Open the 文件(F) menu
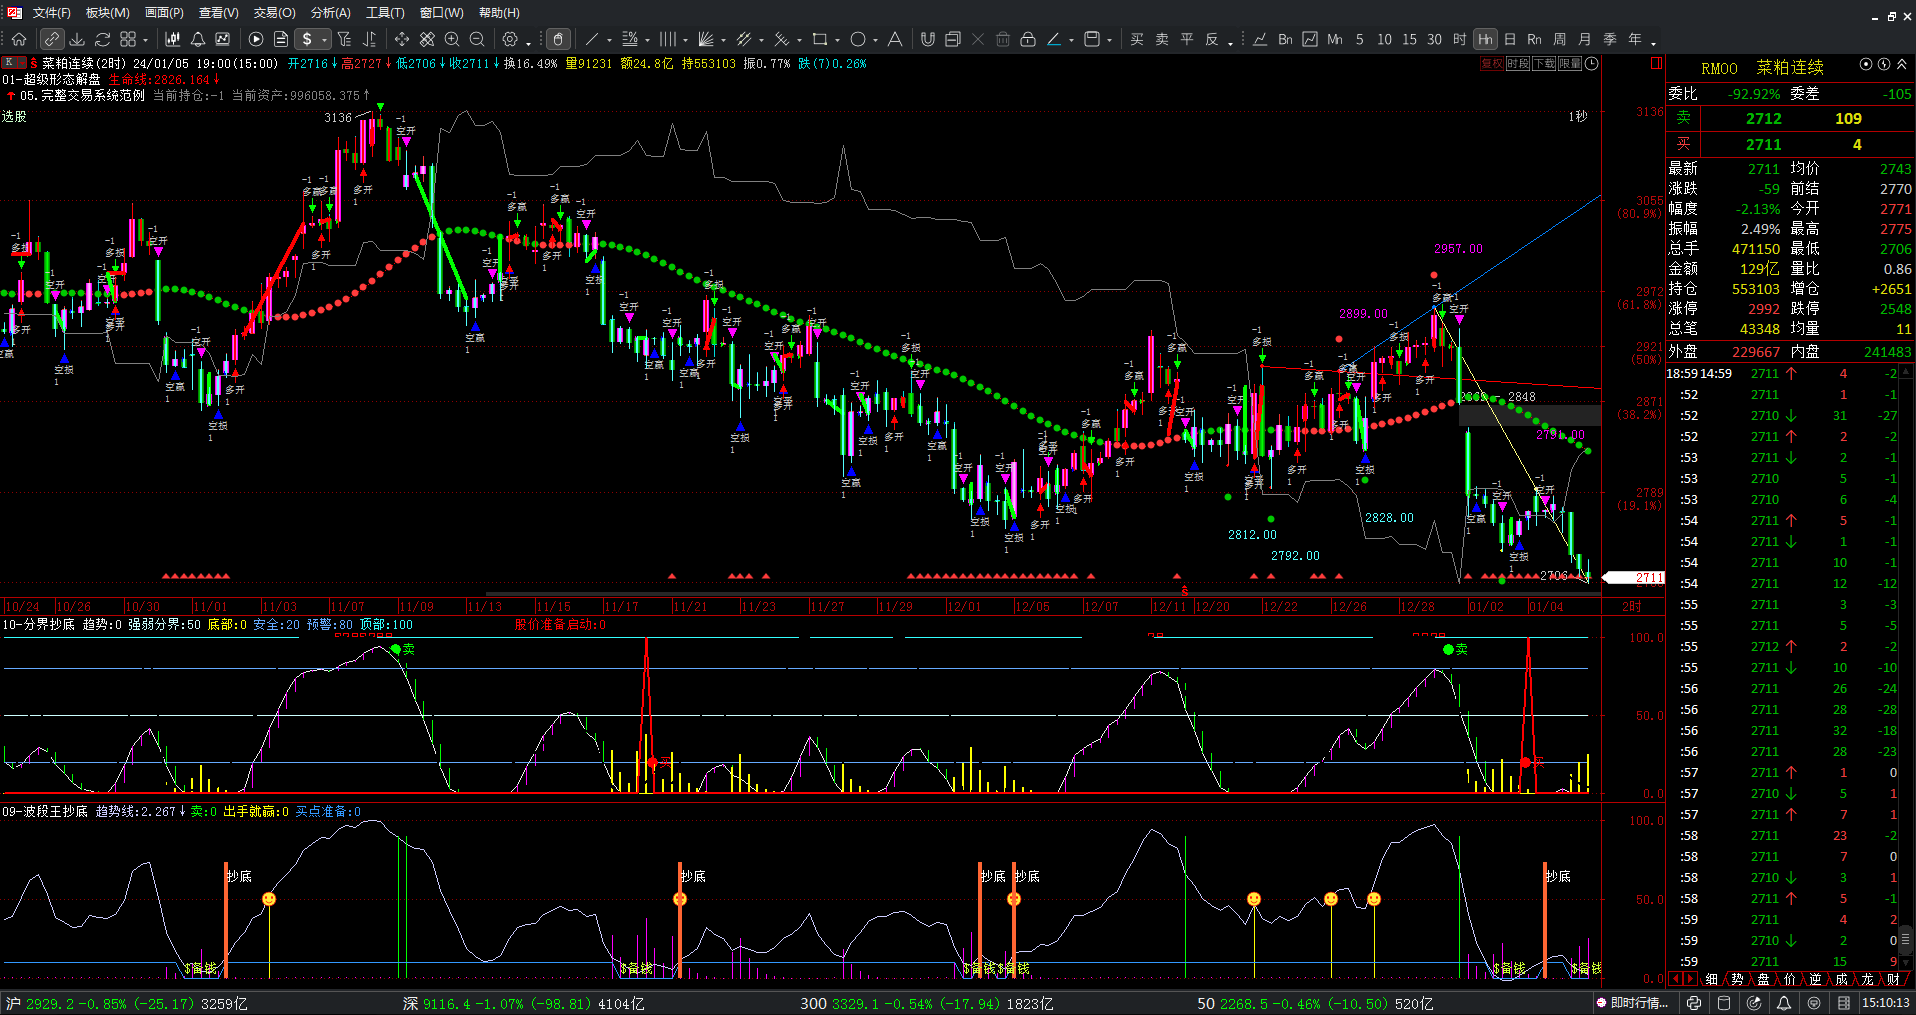Screen dimensions: 1916x1015 tap(51, 13)
